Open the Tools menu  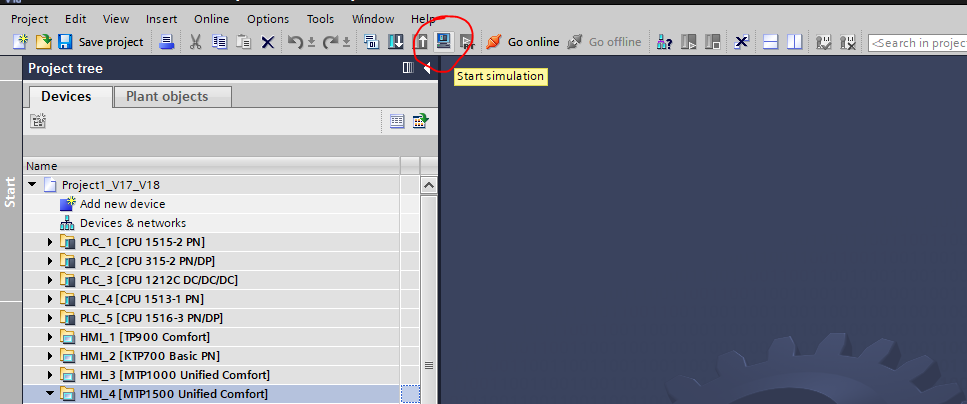point(320,19)
